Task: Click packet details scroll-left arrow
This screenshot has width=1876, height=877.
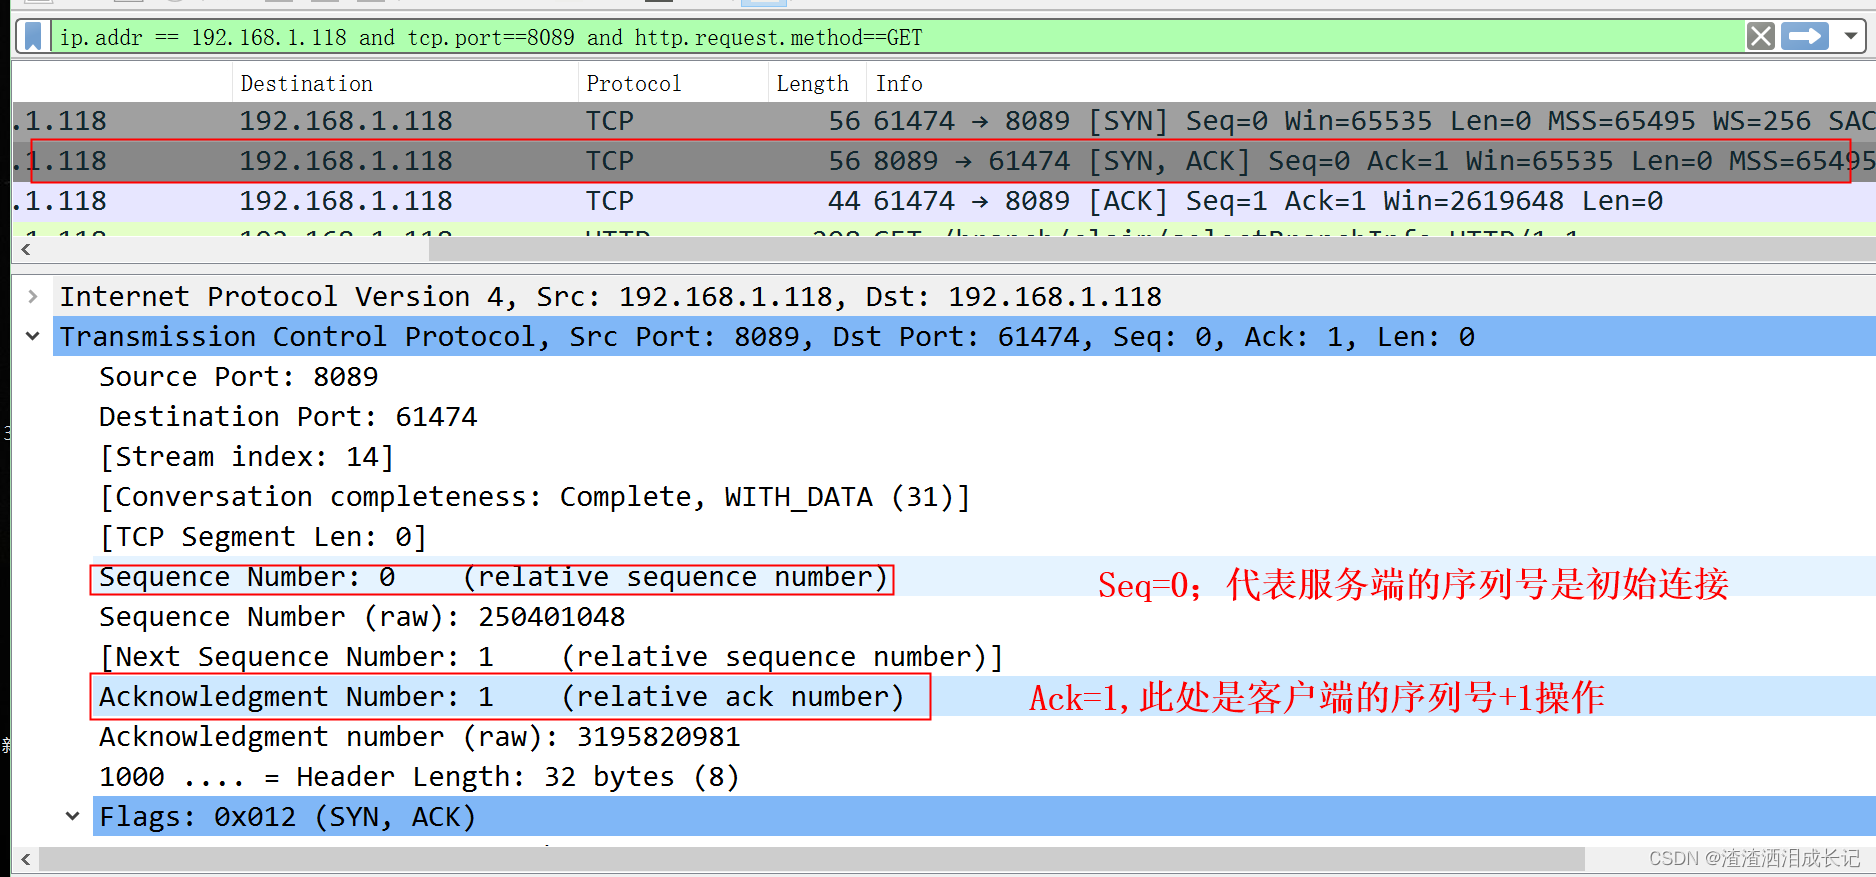Action: tap(25, 859)
